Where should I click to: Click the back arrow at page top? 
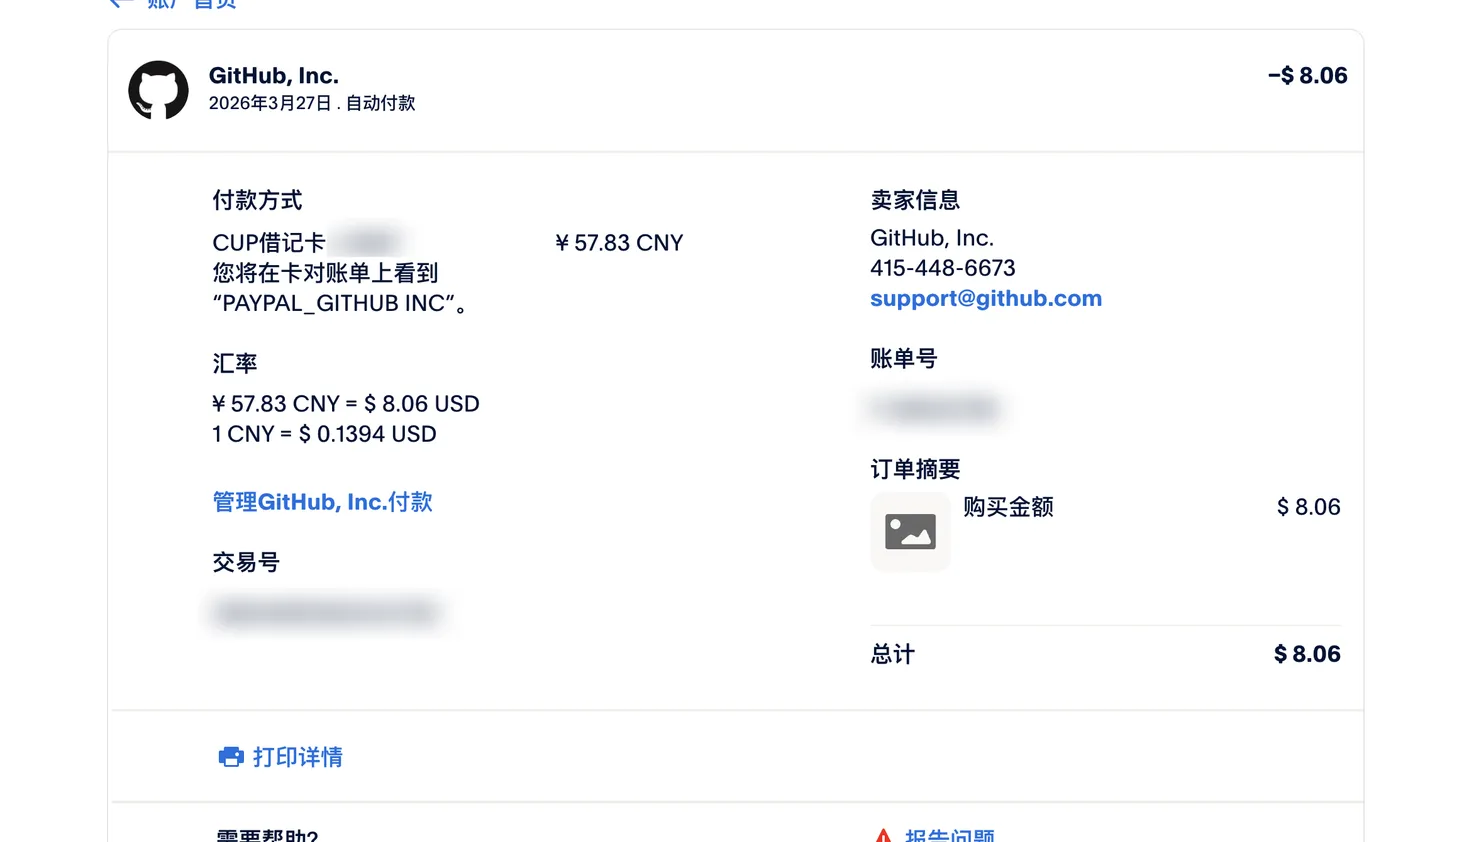pyautogui.click(x=120, y=4)
